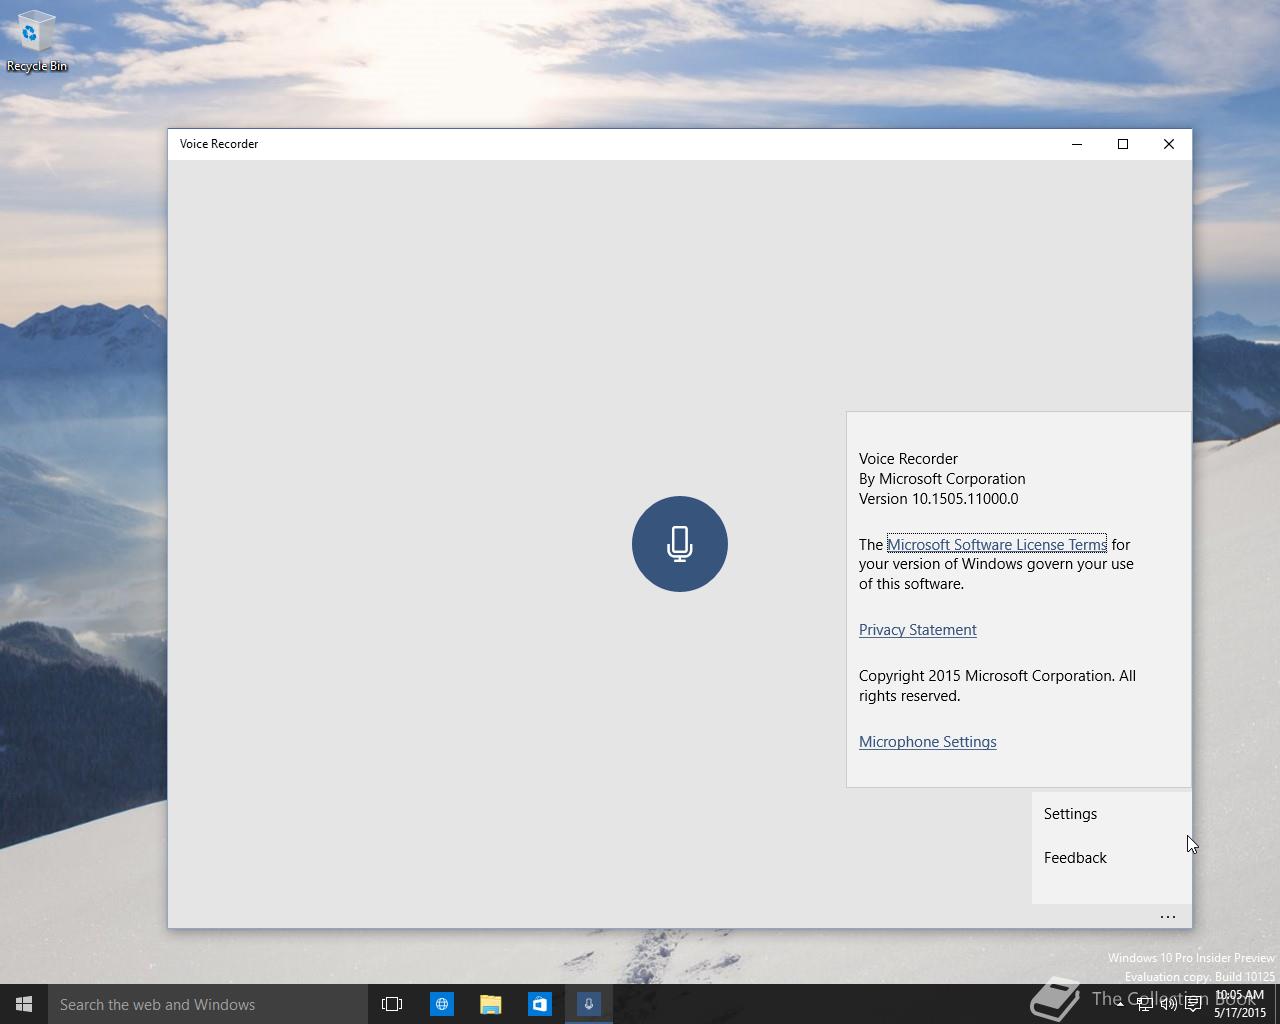The width and height of the screenshot is (1280, 1024).
Task: Show hidden system tray icons
Action: 1119,1004
